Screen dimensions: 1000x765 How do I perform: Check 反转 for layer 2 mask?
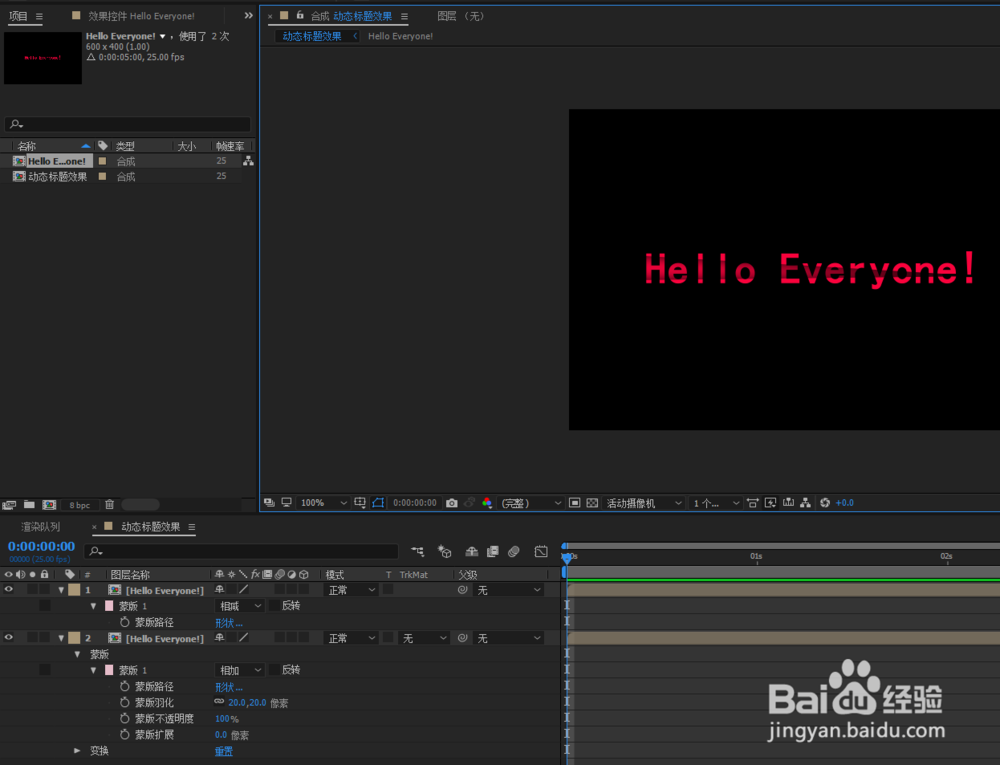(274, 669)
